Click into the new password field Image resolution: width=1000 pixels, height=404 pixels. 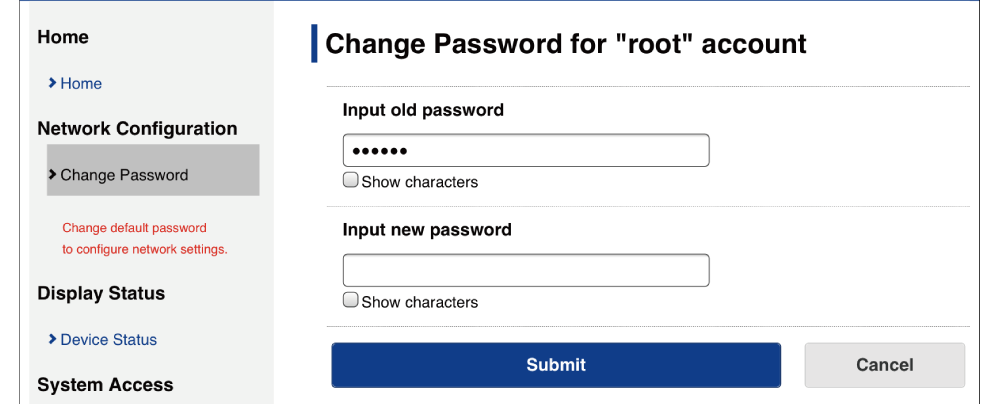pos(526,270)
